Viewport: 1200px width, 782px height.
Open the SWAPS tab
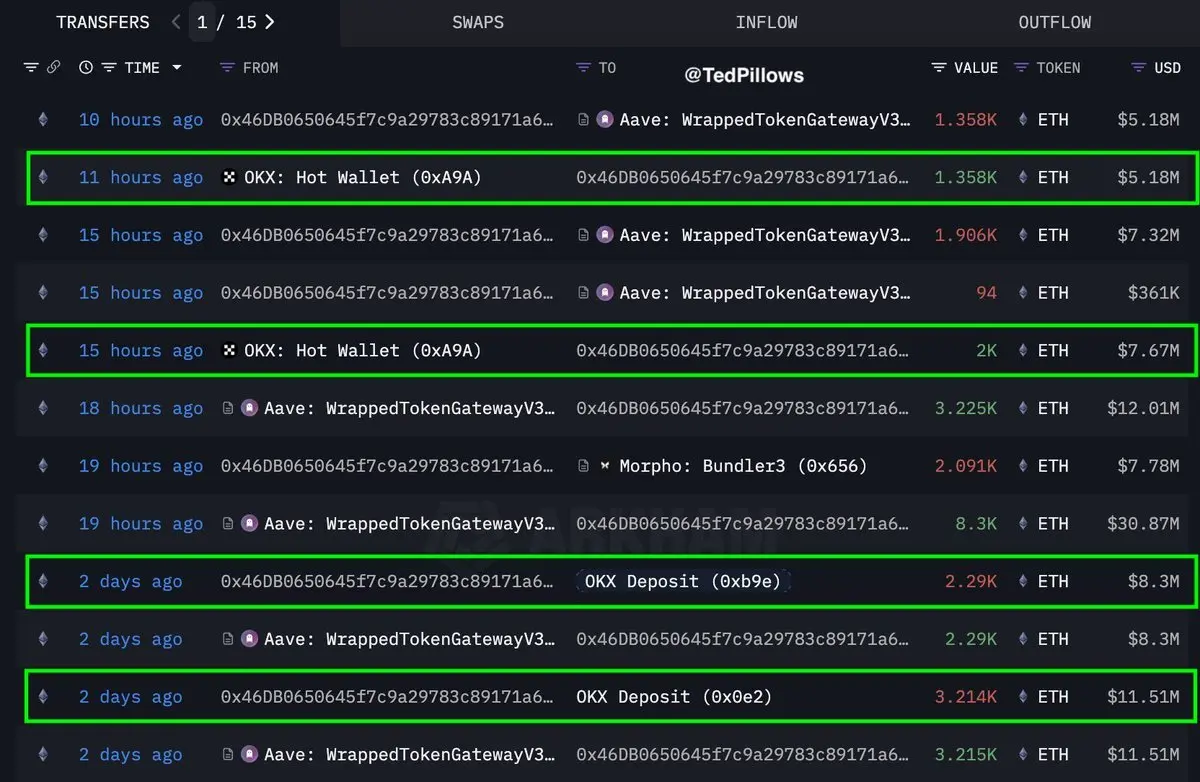478,22
